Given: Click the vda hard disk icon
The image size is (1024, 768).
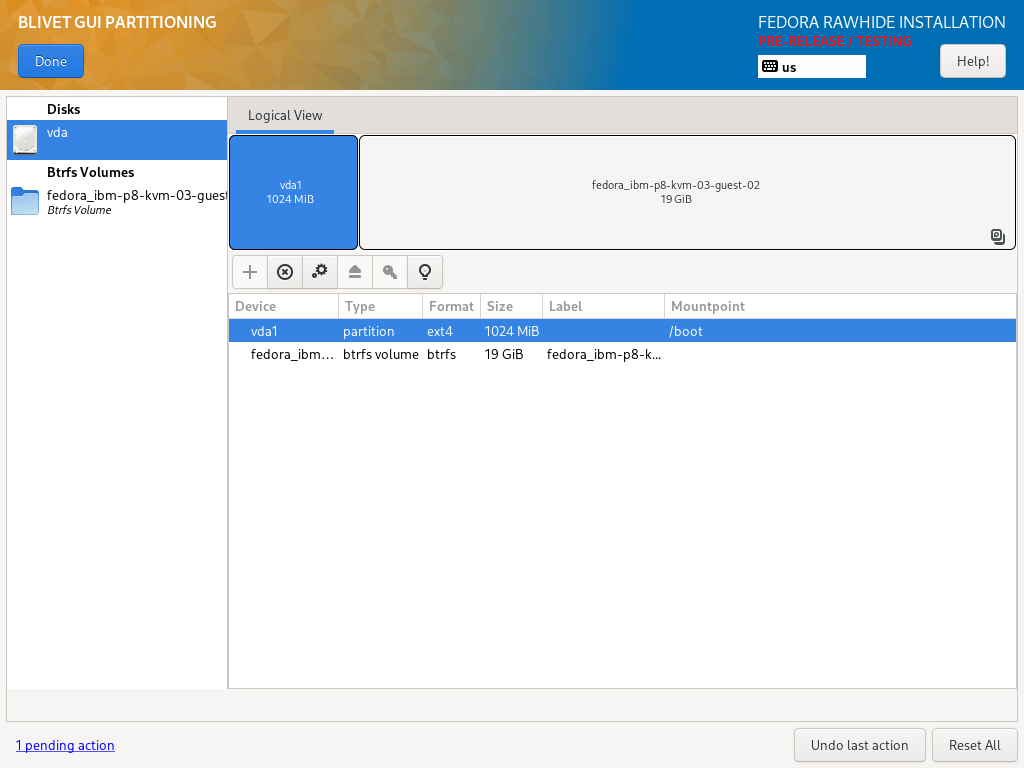Looking at the screenshot, I should [x=25, y=140].
